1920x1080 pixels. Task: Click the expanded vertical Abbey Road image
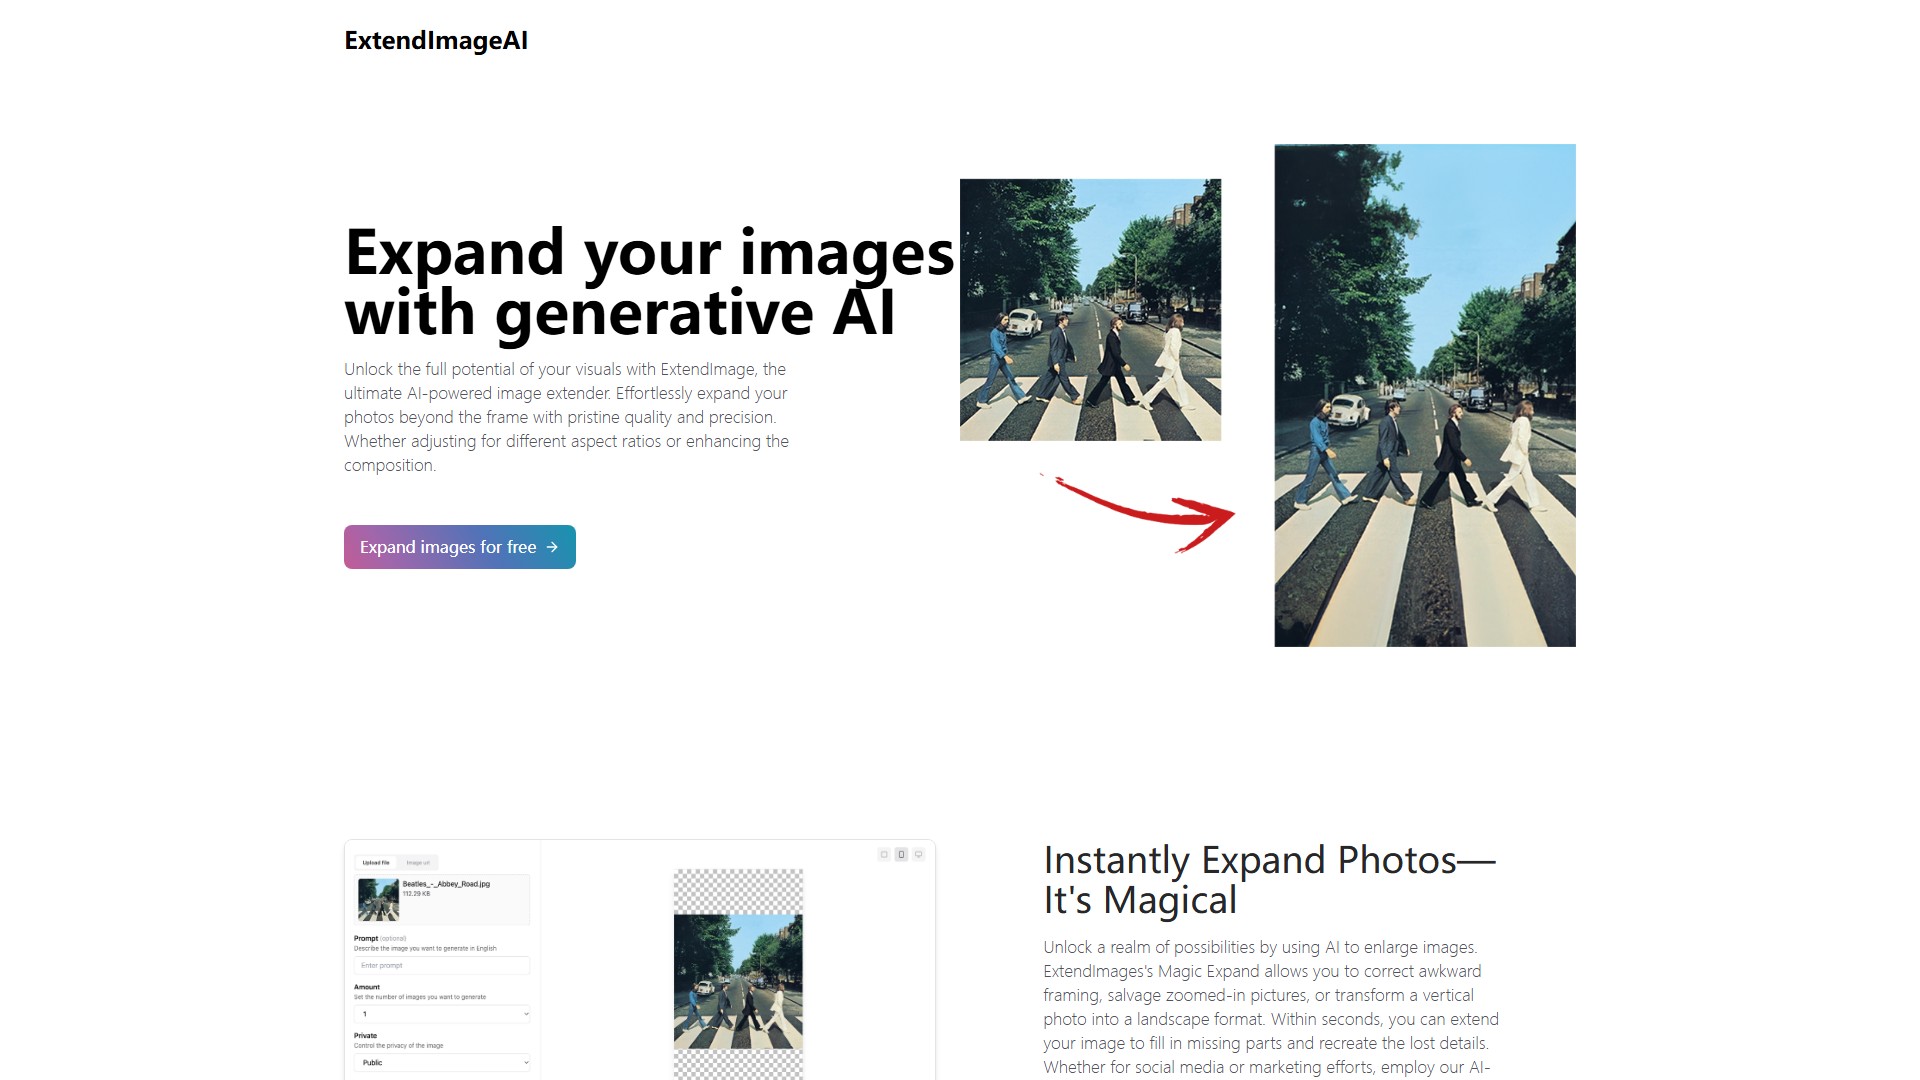click(x=1424, y=394)
